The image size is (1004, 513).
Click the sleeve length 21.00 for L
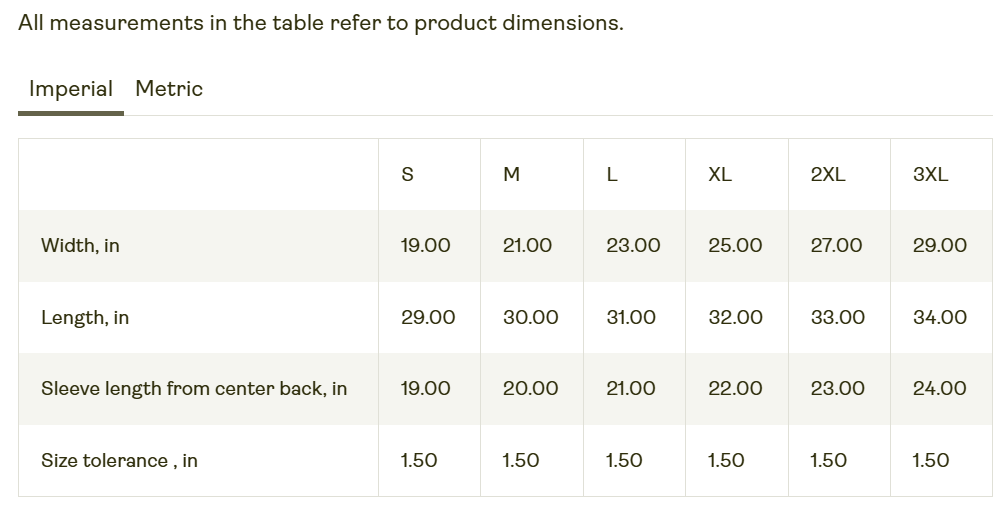(631, 389)
